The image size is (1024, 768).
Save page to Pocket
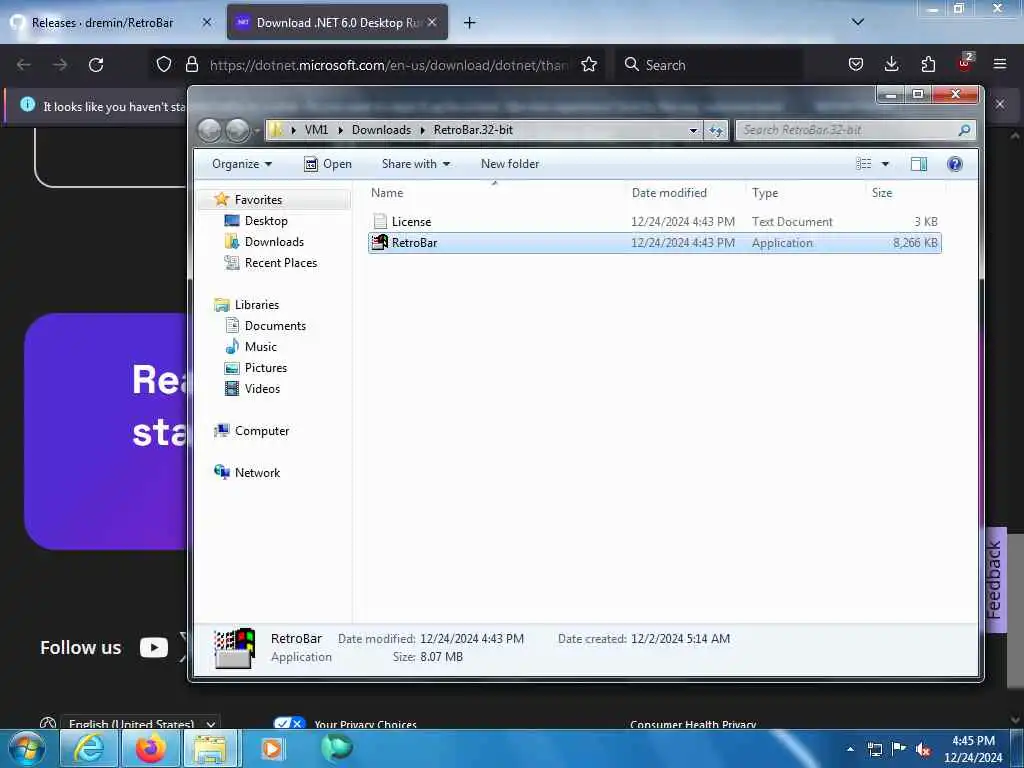[856, 64]
